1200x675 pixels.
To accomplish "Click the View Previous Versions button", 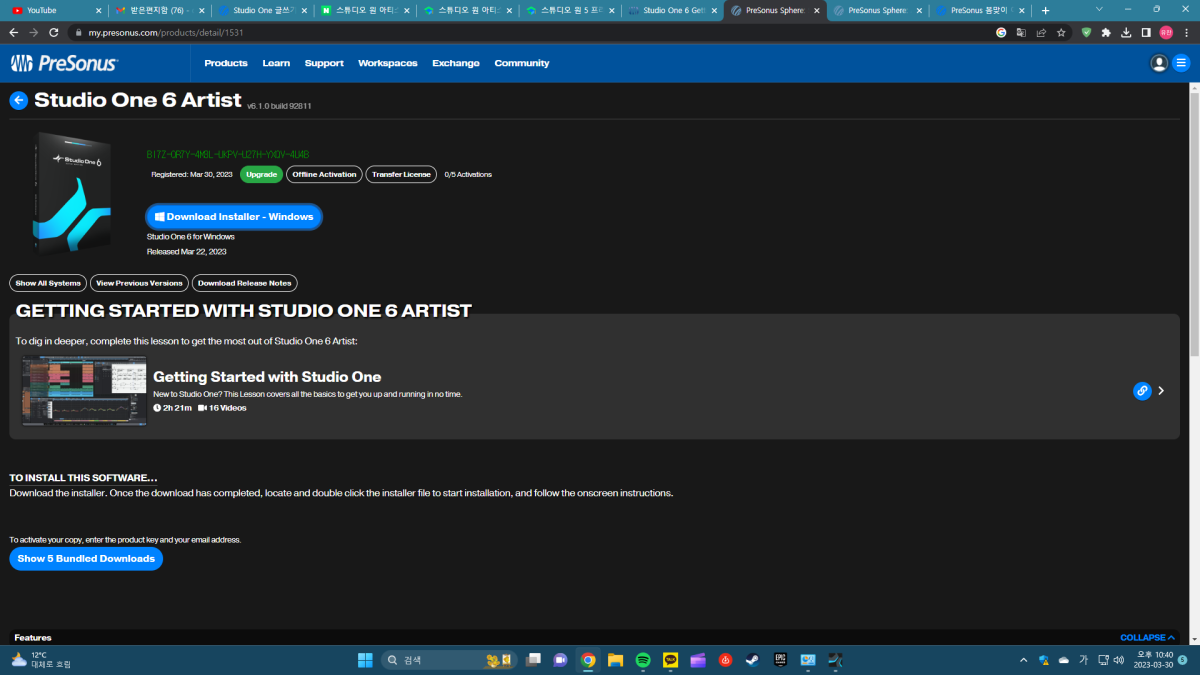I will point(139,283).
